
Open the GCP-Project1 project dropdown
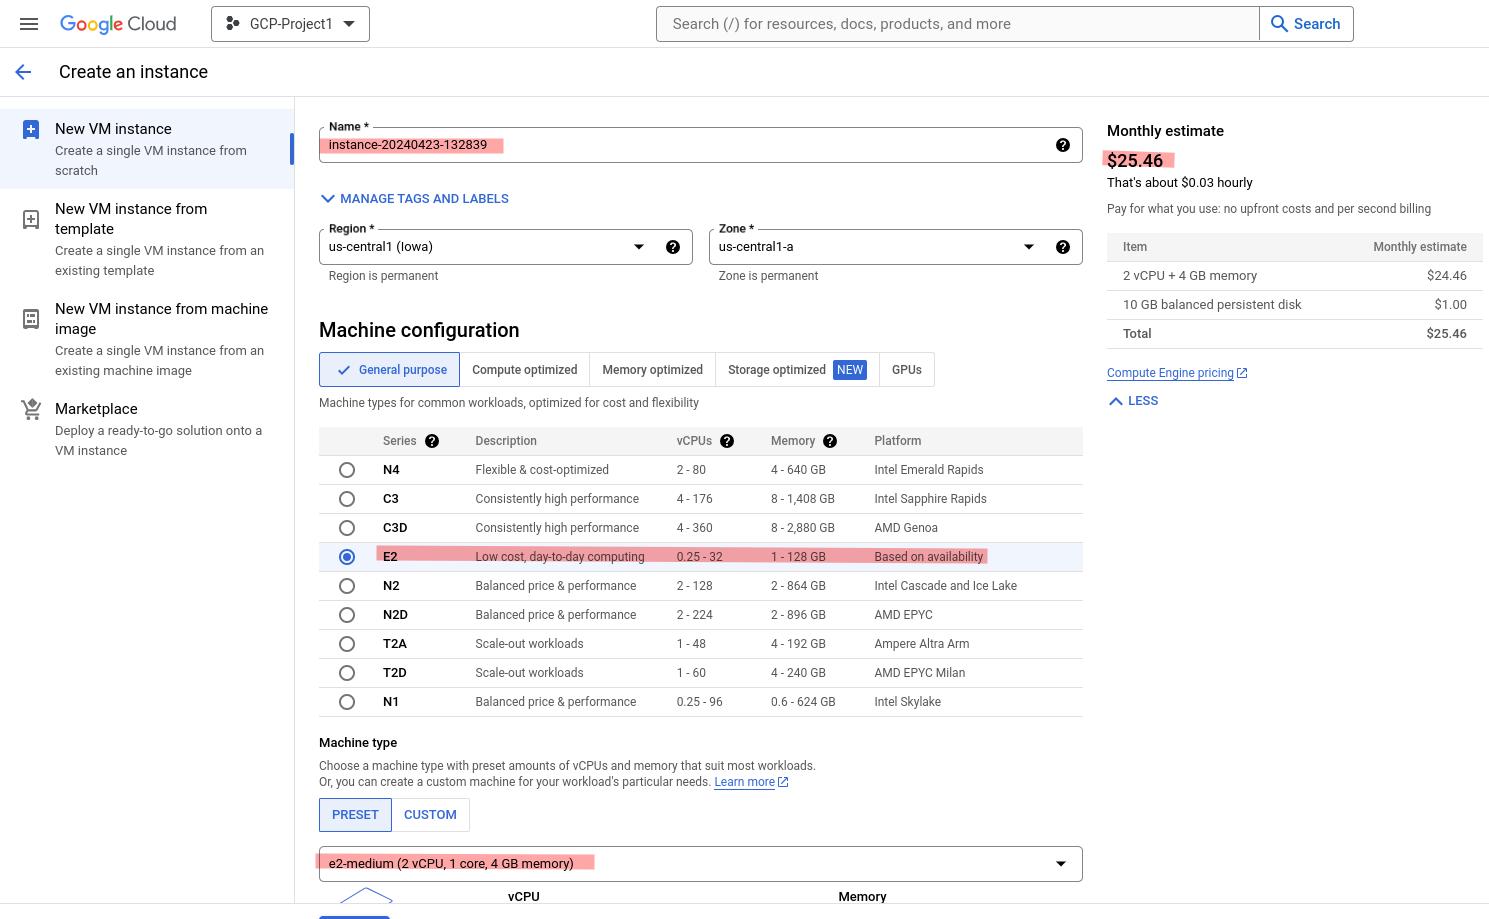[x=290, y=24]
